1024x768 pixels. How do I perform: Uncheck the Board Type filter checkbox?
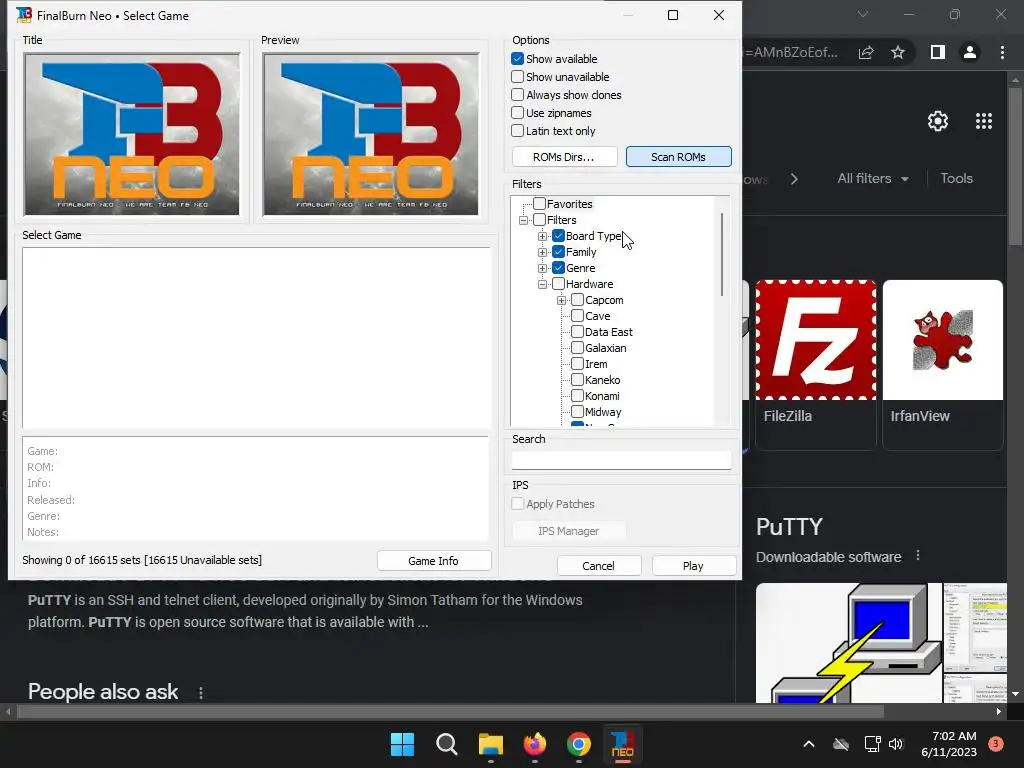click(558, 236)
